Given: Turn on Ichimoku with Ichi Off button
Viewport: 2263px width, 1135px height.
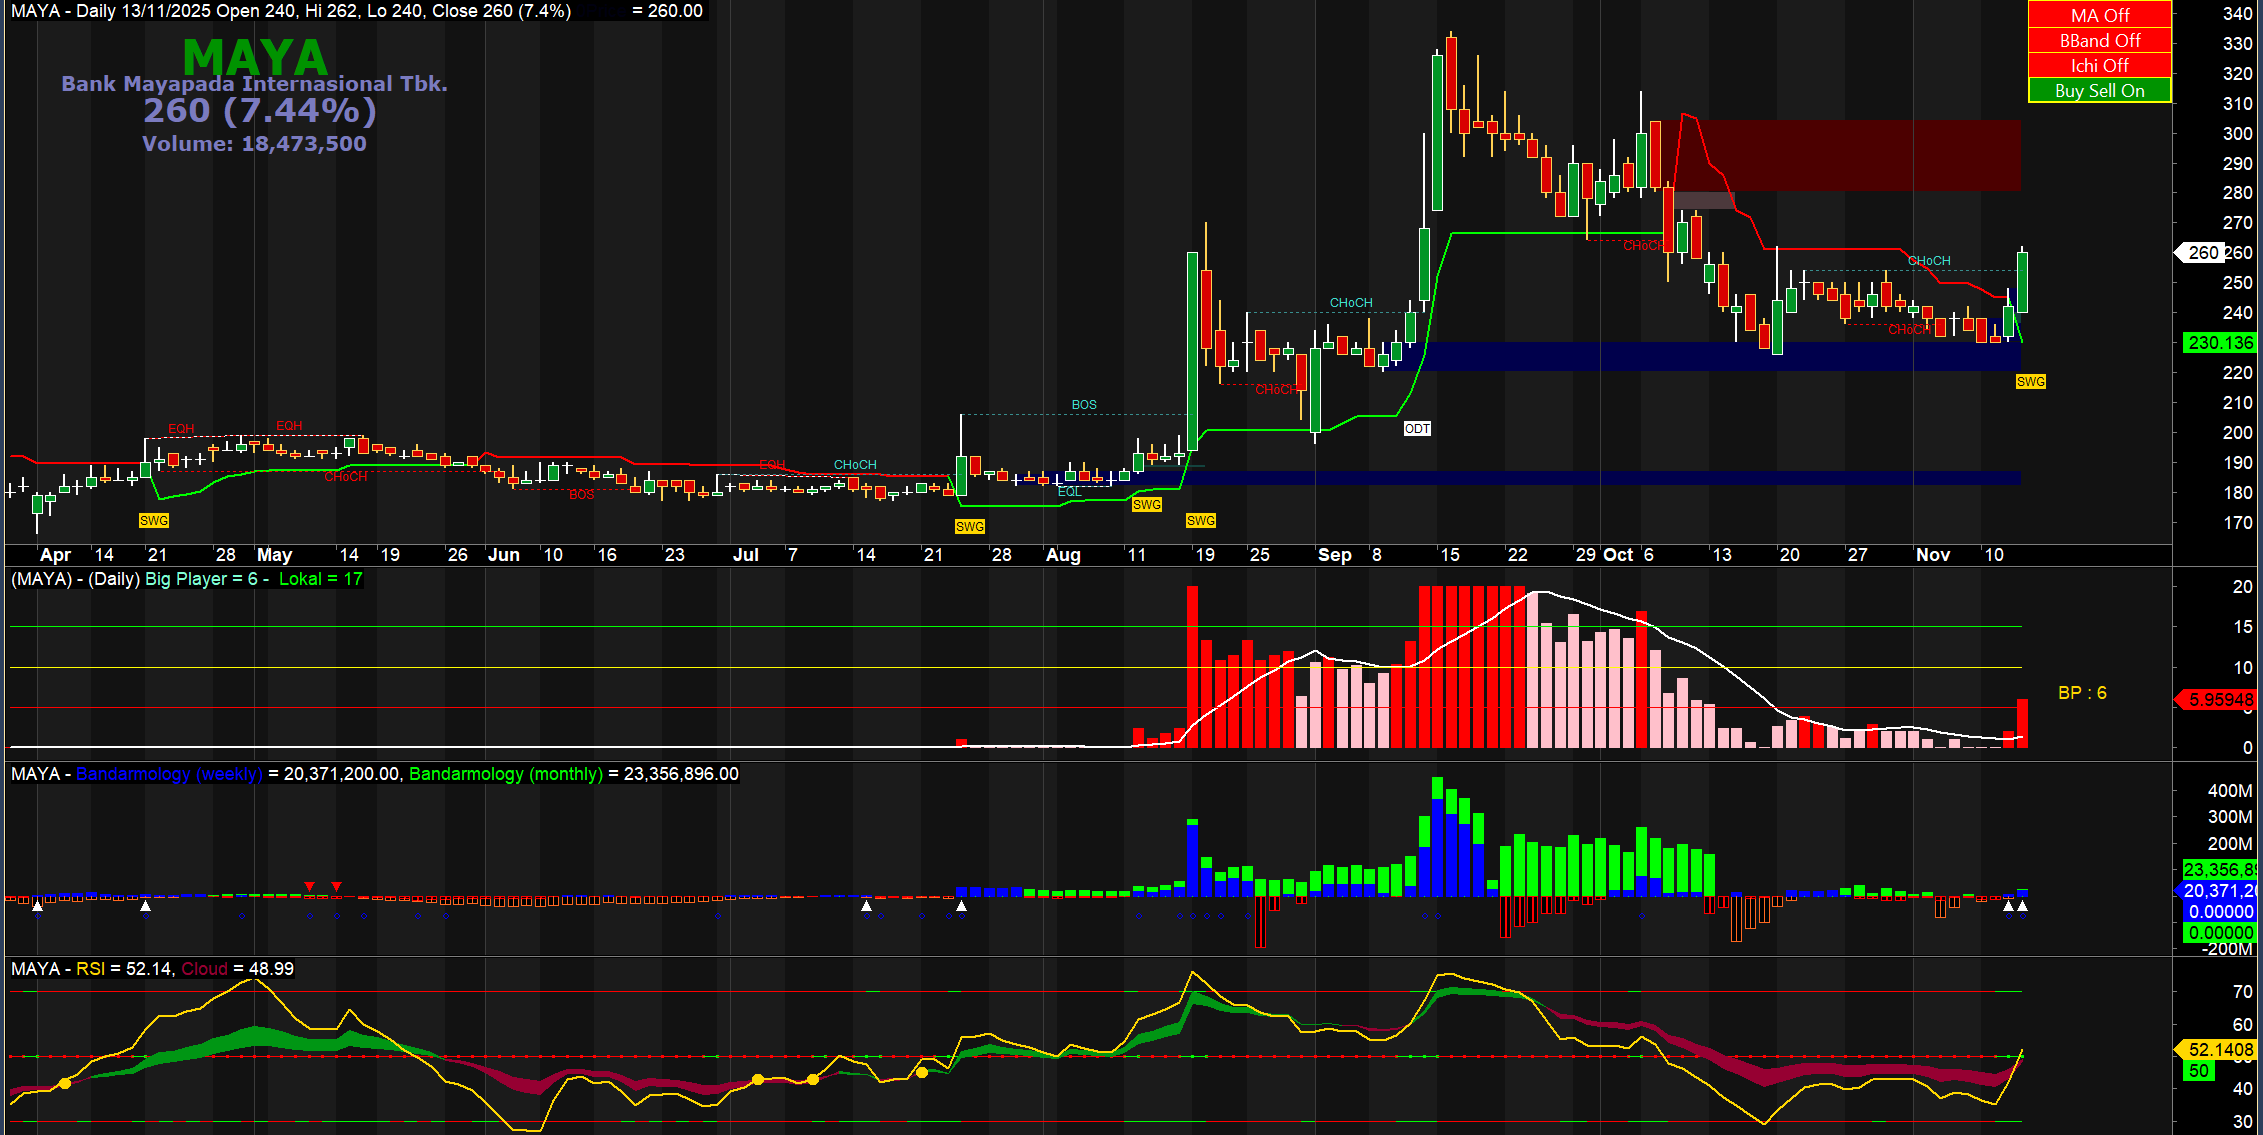Looking at the screenshot, I should pyautogui.click(x=2099, y=65).
